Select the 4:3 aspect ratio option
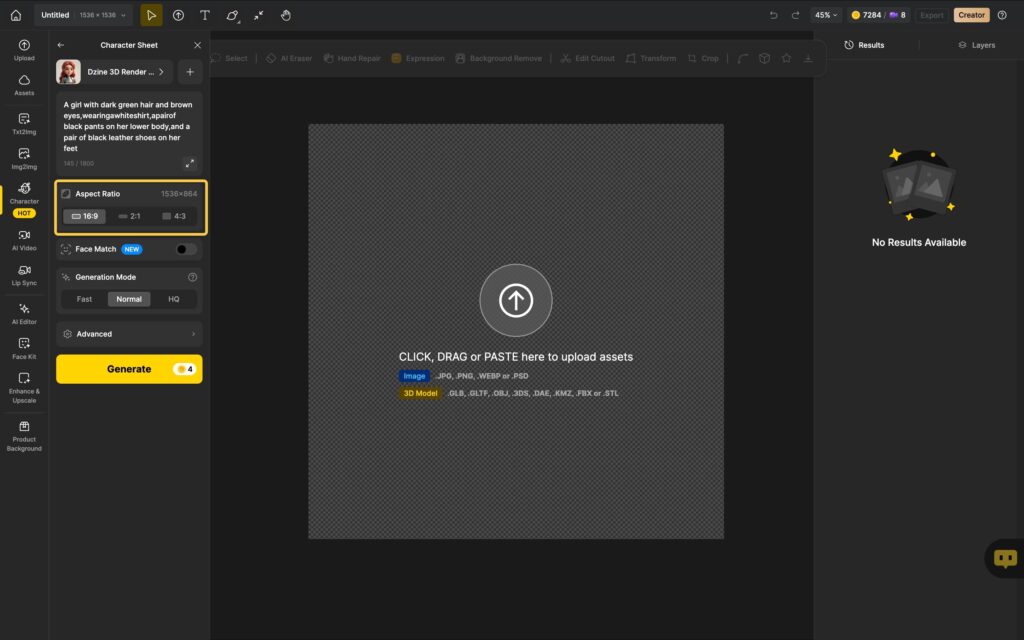Image resolution: width=1024 pixels, height=640 pixels. tap(174, 216)
